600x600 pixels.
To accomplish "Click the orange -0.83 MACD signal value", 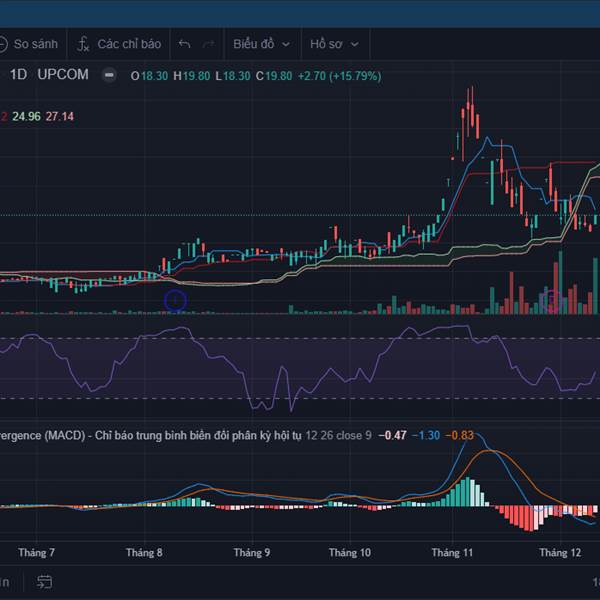I will coord(461,435).
